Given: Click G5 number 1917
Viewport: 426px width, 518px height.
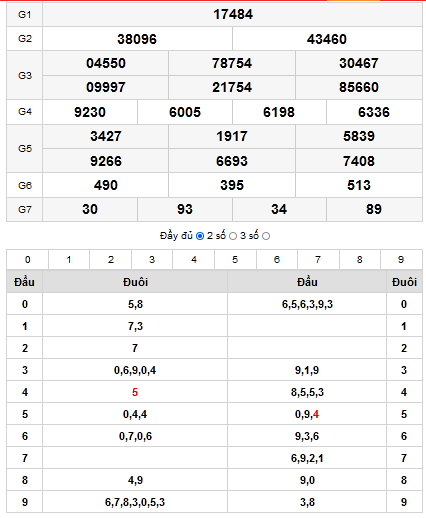Looking at the screenshot, I should (232, 136).
